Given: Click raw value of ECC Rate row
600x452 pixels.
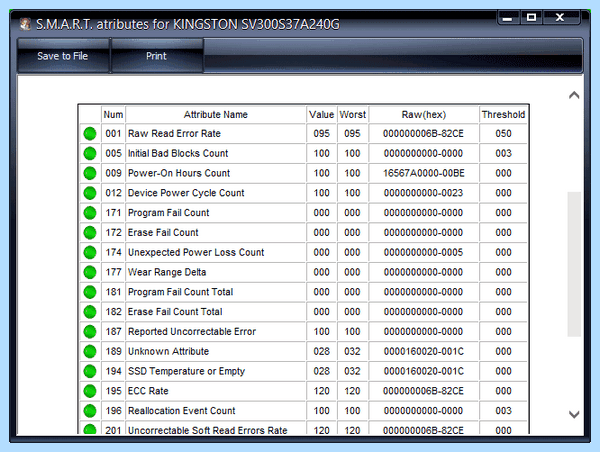Looking at the screenshot, I should point(424,391).
